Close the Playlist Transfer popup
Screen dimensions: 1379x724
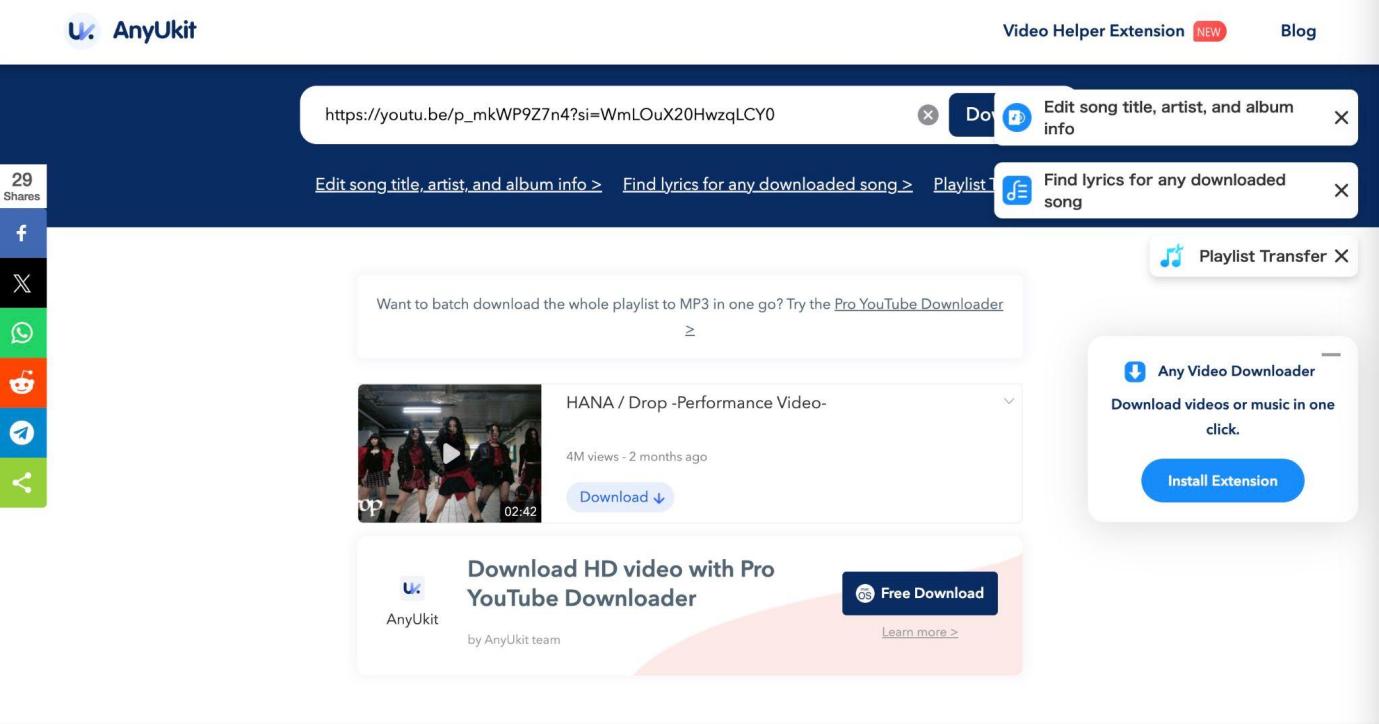pos(1341,256)
